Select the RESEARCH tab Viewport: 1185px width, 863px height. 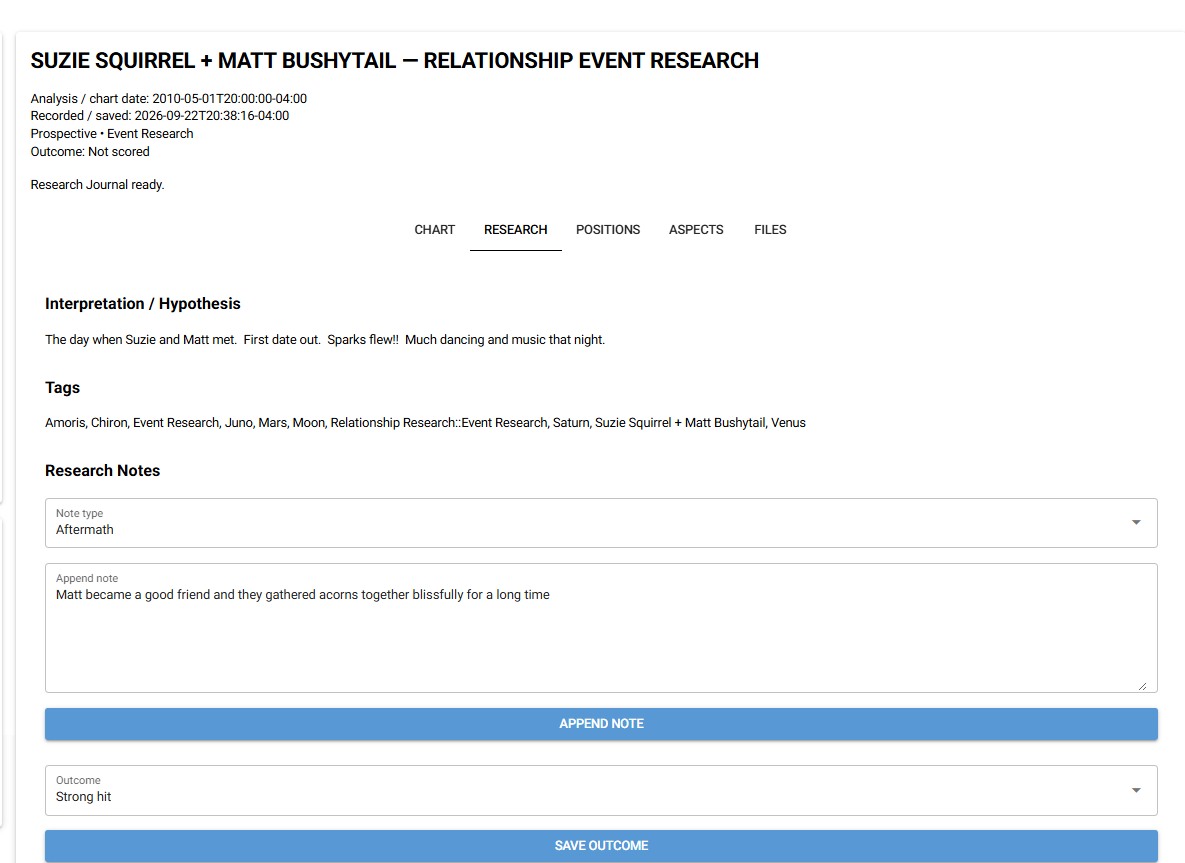tap(515, 230)
